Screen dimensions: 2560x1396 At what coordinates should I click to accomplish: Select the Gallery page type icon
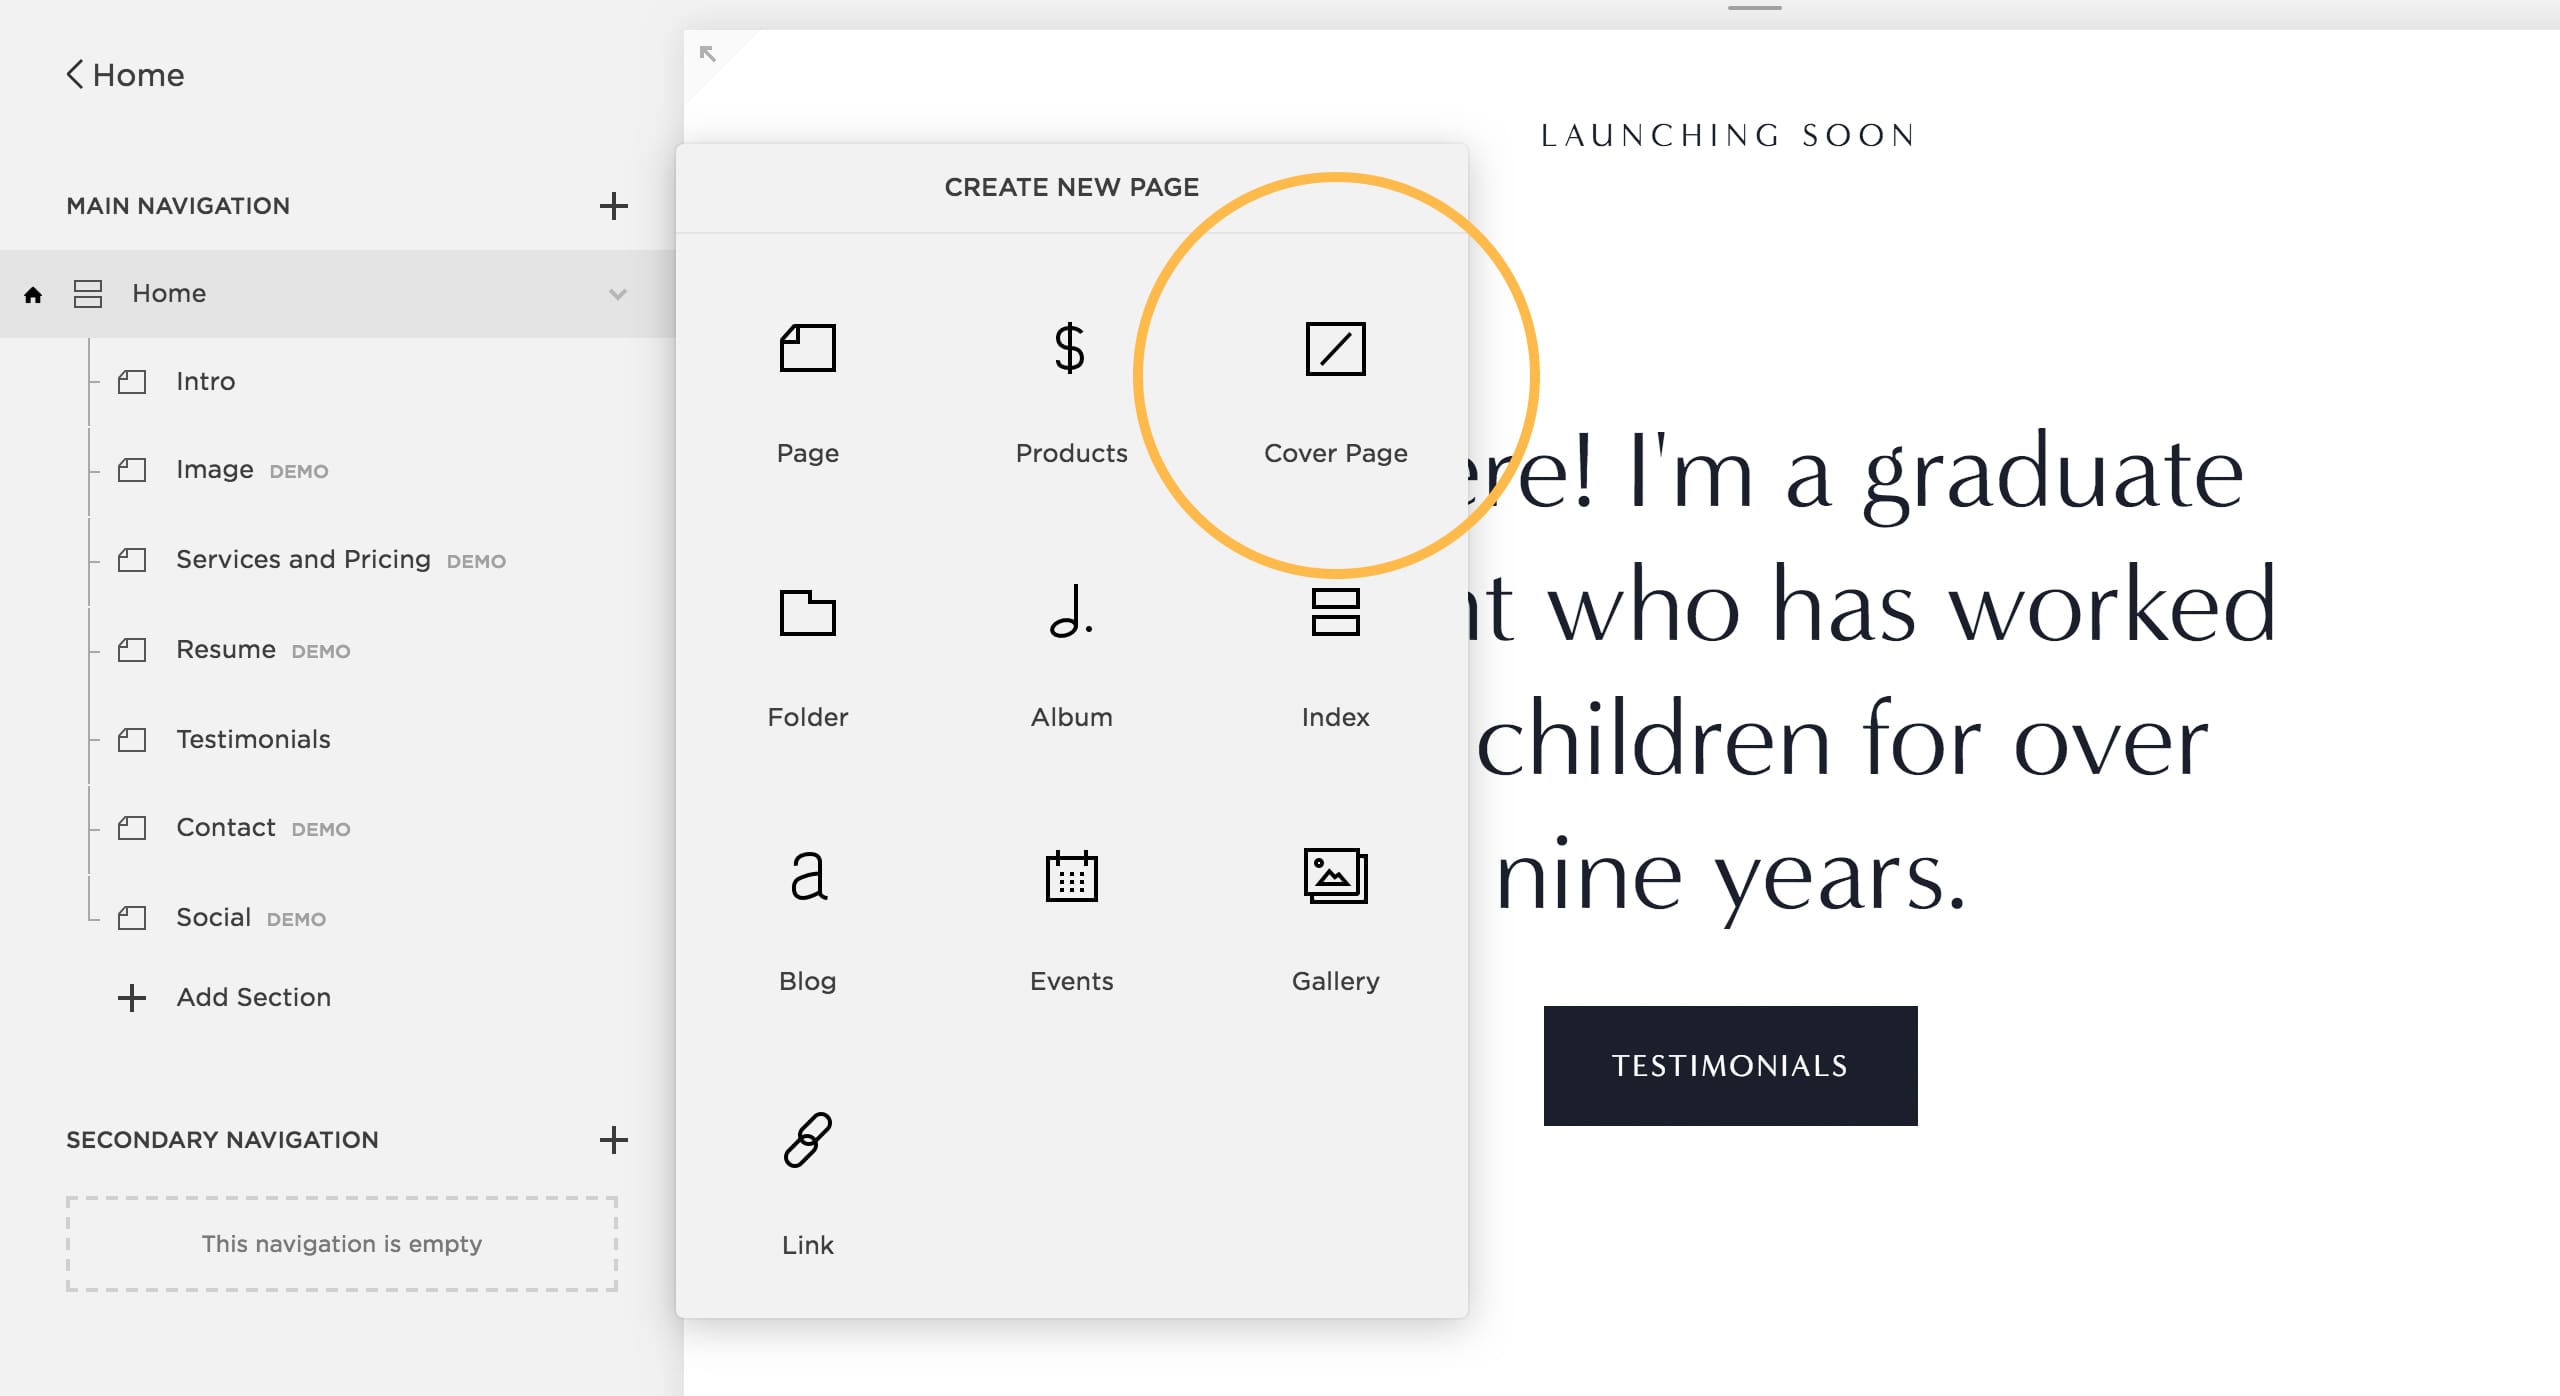click(1334, 875)
